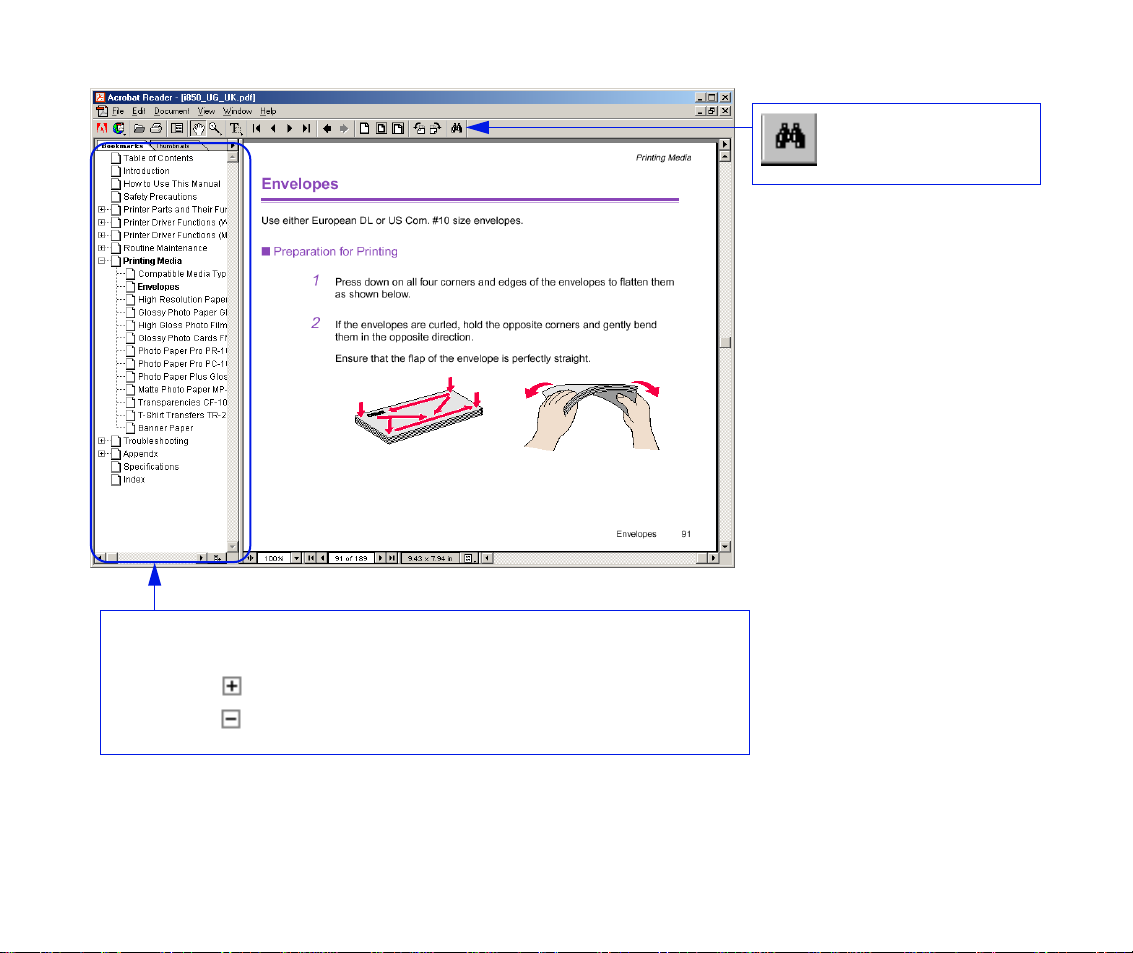Screen dimensions: 1133x953
Task: Open the Edit menu
Action: pyautogui.click(x=139, y=111)
